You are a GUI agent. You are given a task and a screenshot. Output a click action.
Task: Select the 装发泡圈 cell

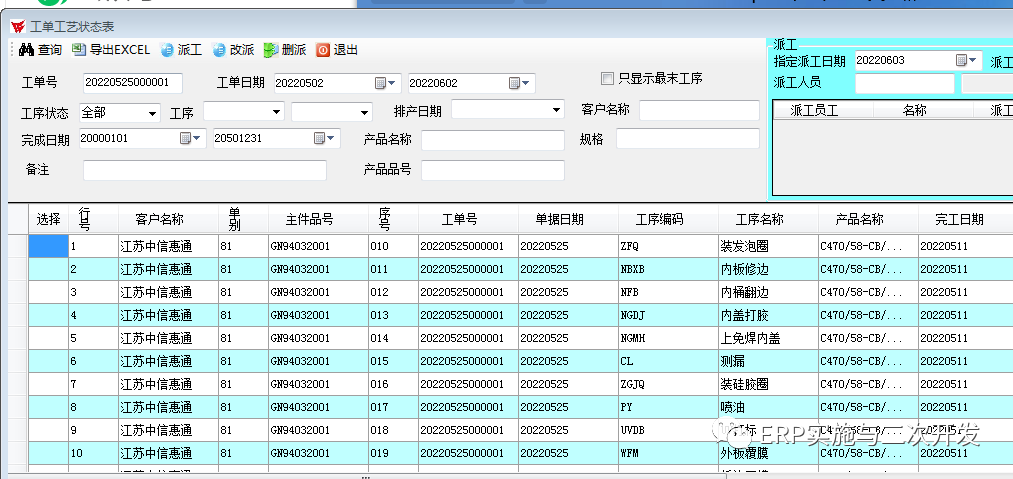768,246
